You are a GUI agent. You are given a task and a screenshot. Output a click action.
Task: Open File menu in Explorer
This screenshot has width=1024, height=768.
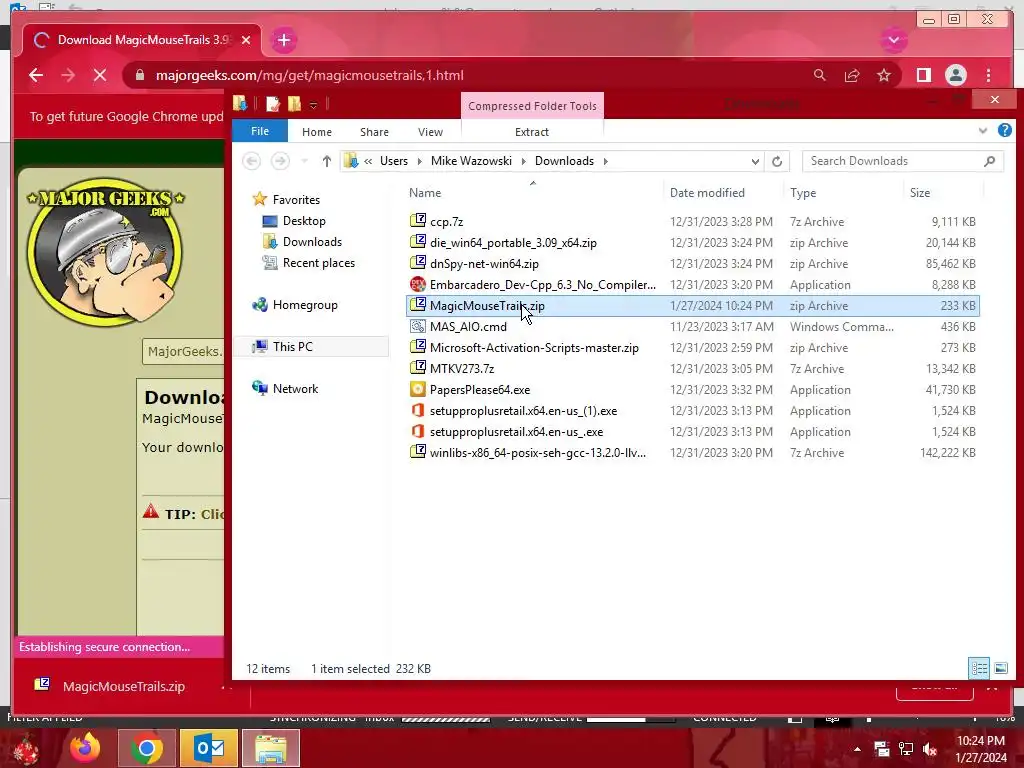point(260,131)
